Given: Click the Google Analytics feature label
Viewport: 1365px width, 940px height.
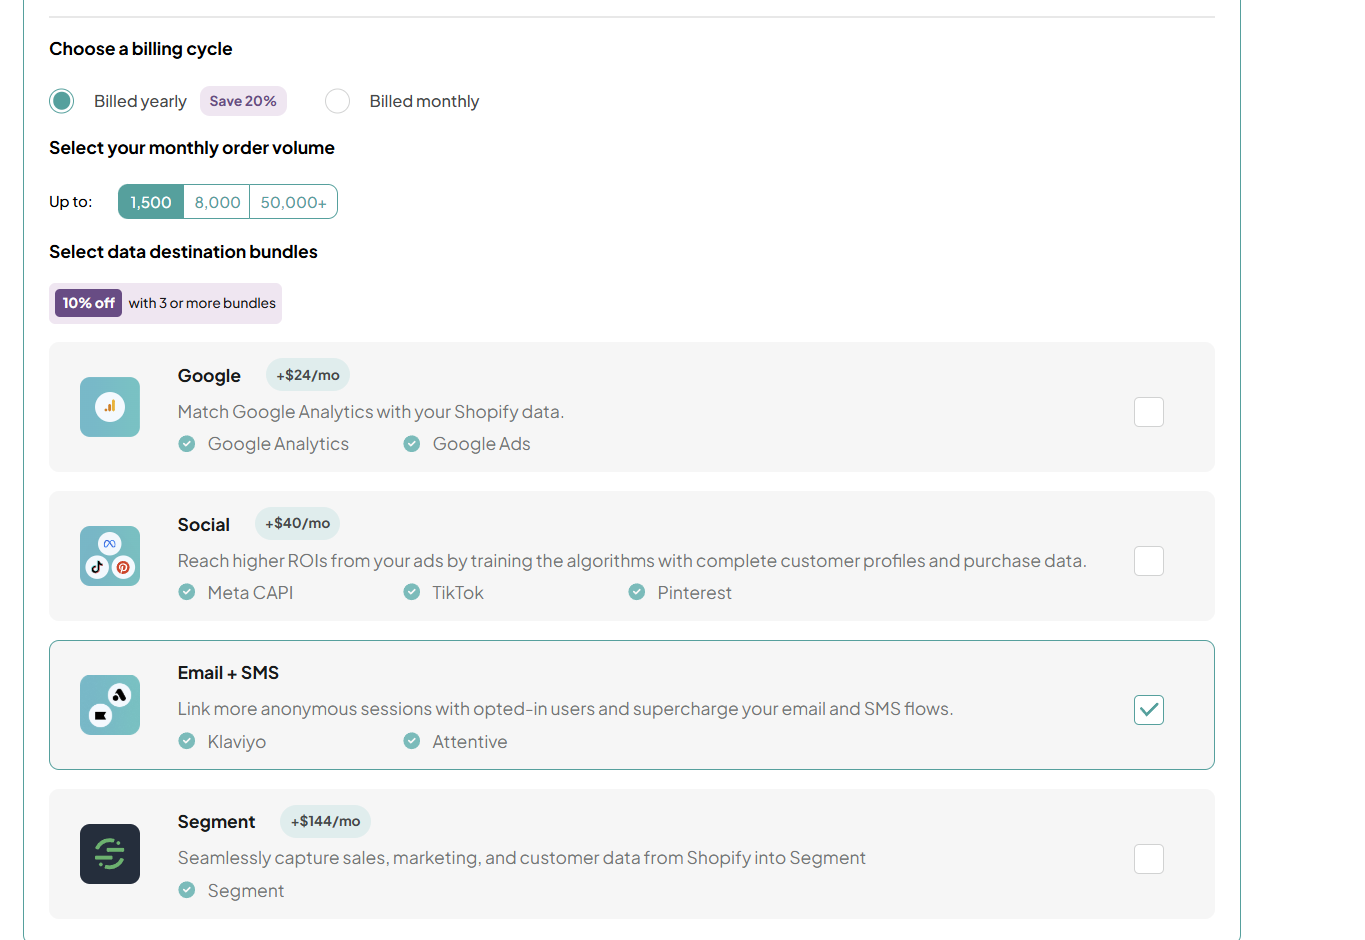Looking at the screenshot, I should 278,444.
